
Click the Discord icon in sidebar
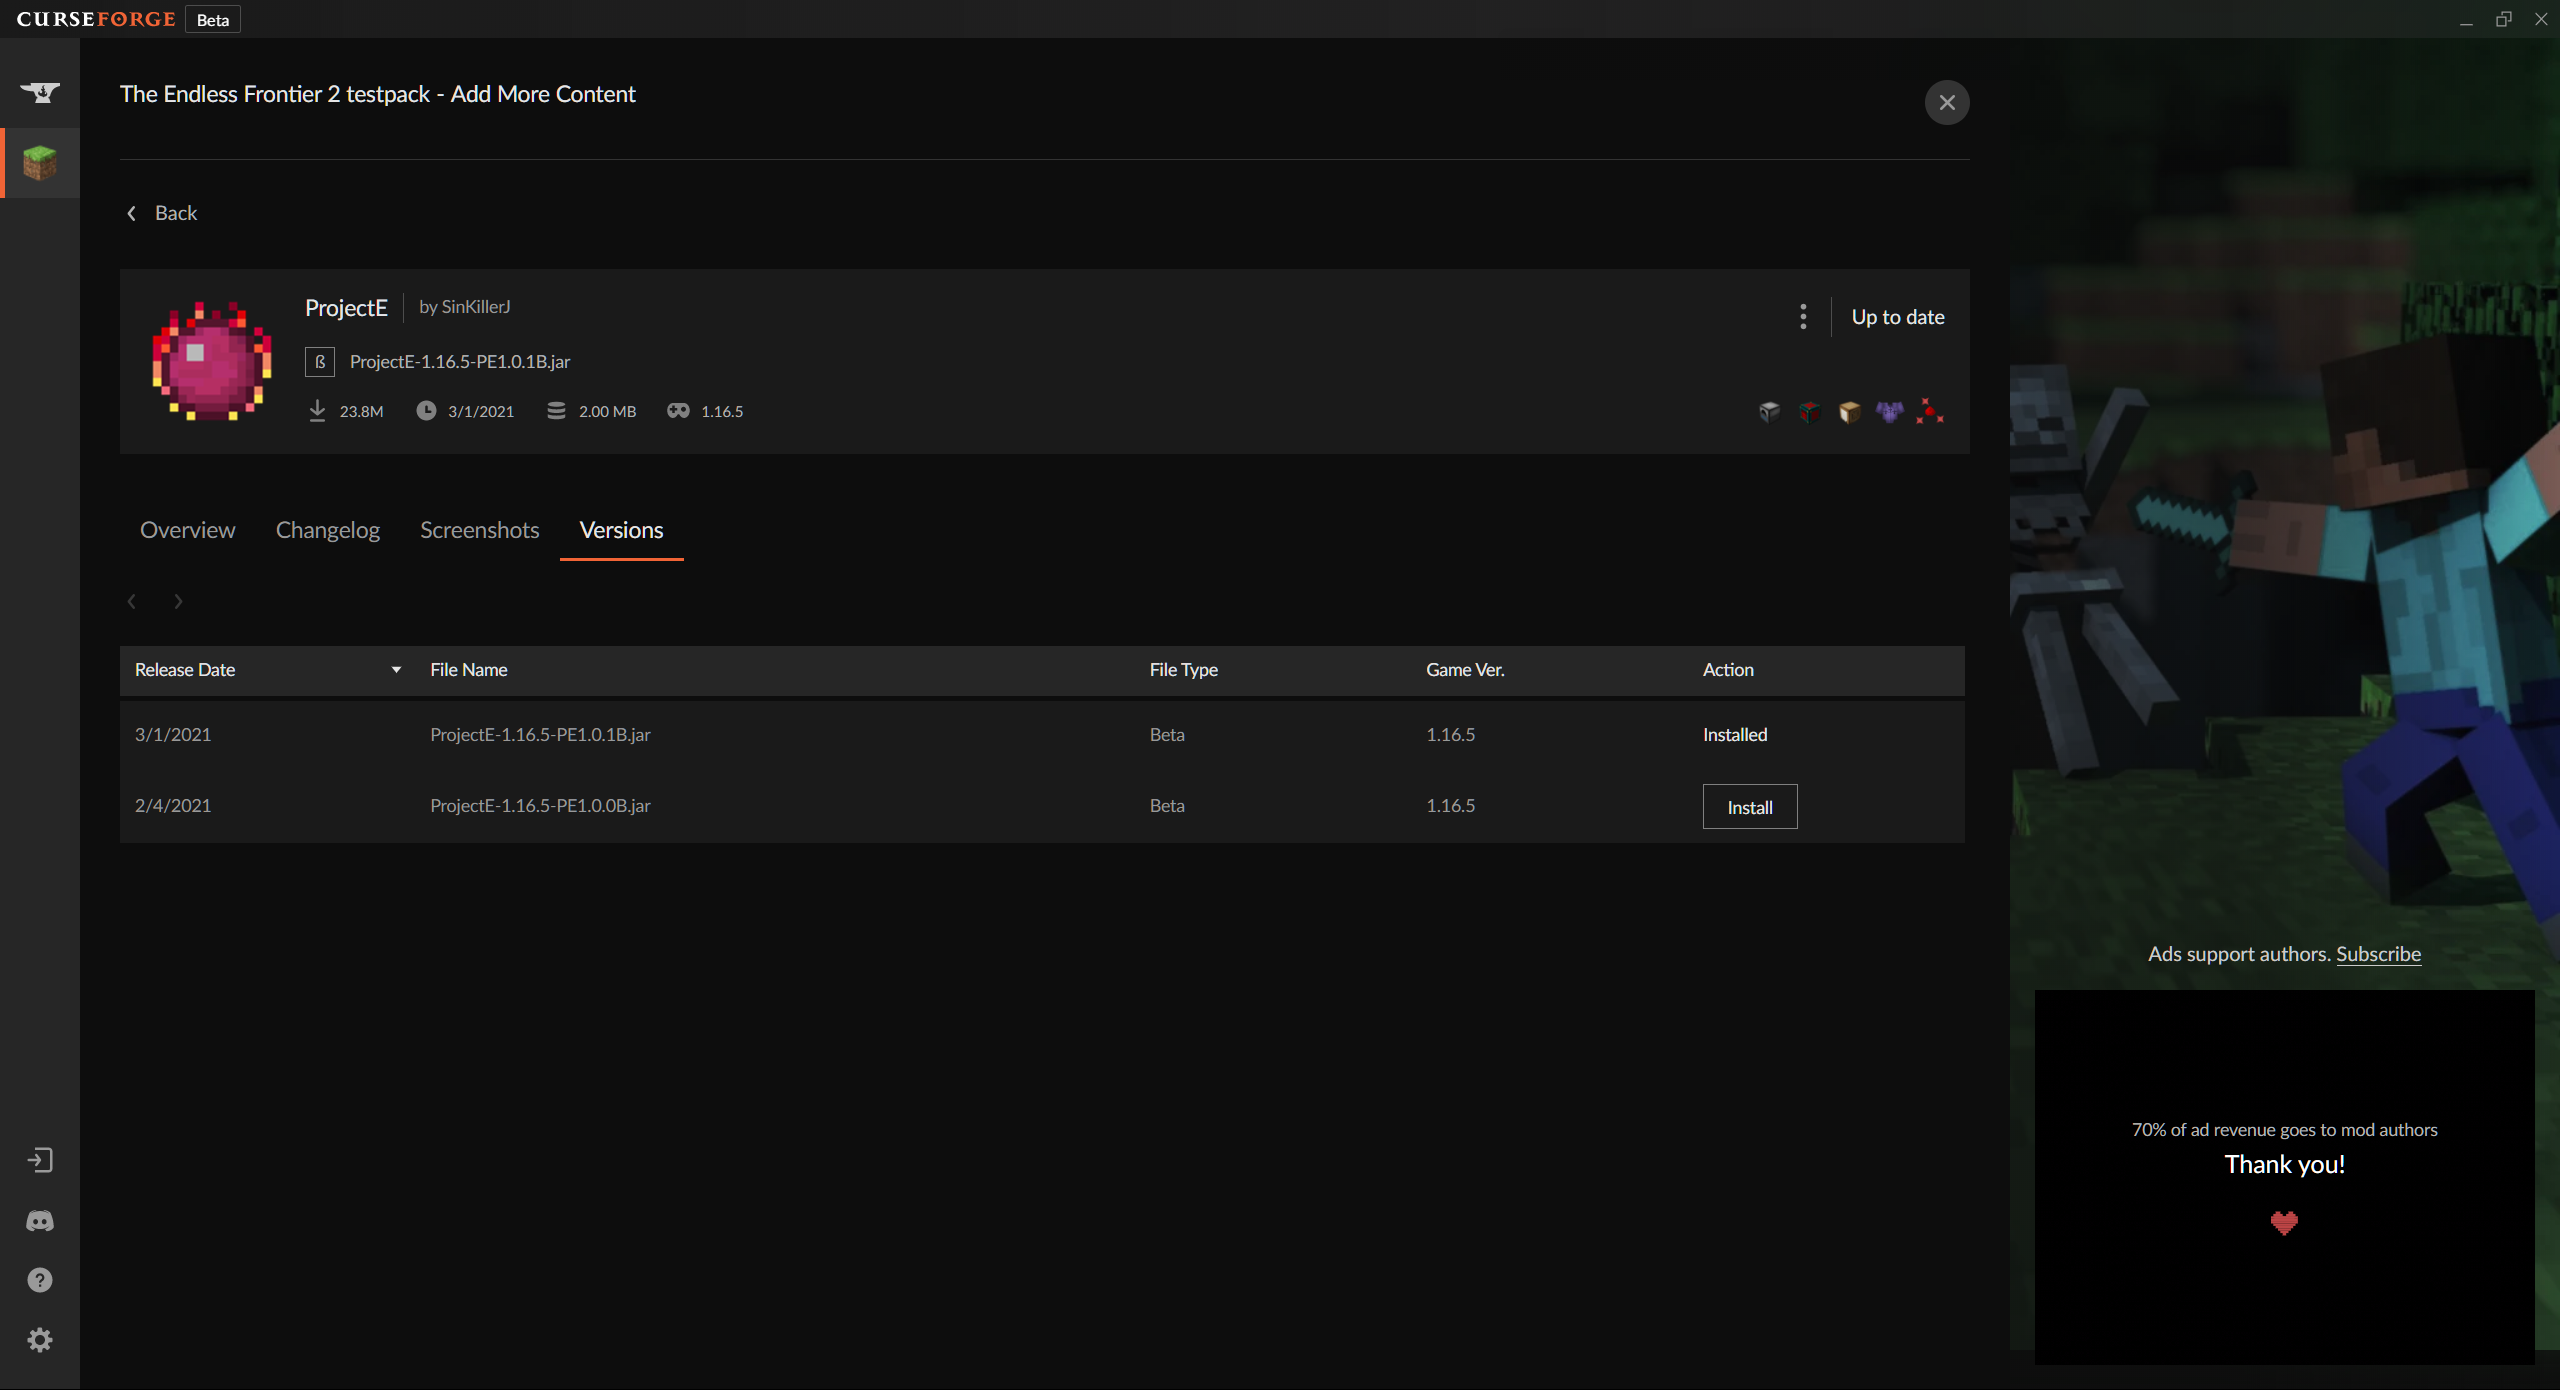click(40, 1221)
